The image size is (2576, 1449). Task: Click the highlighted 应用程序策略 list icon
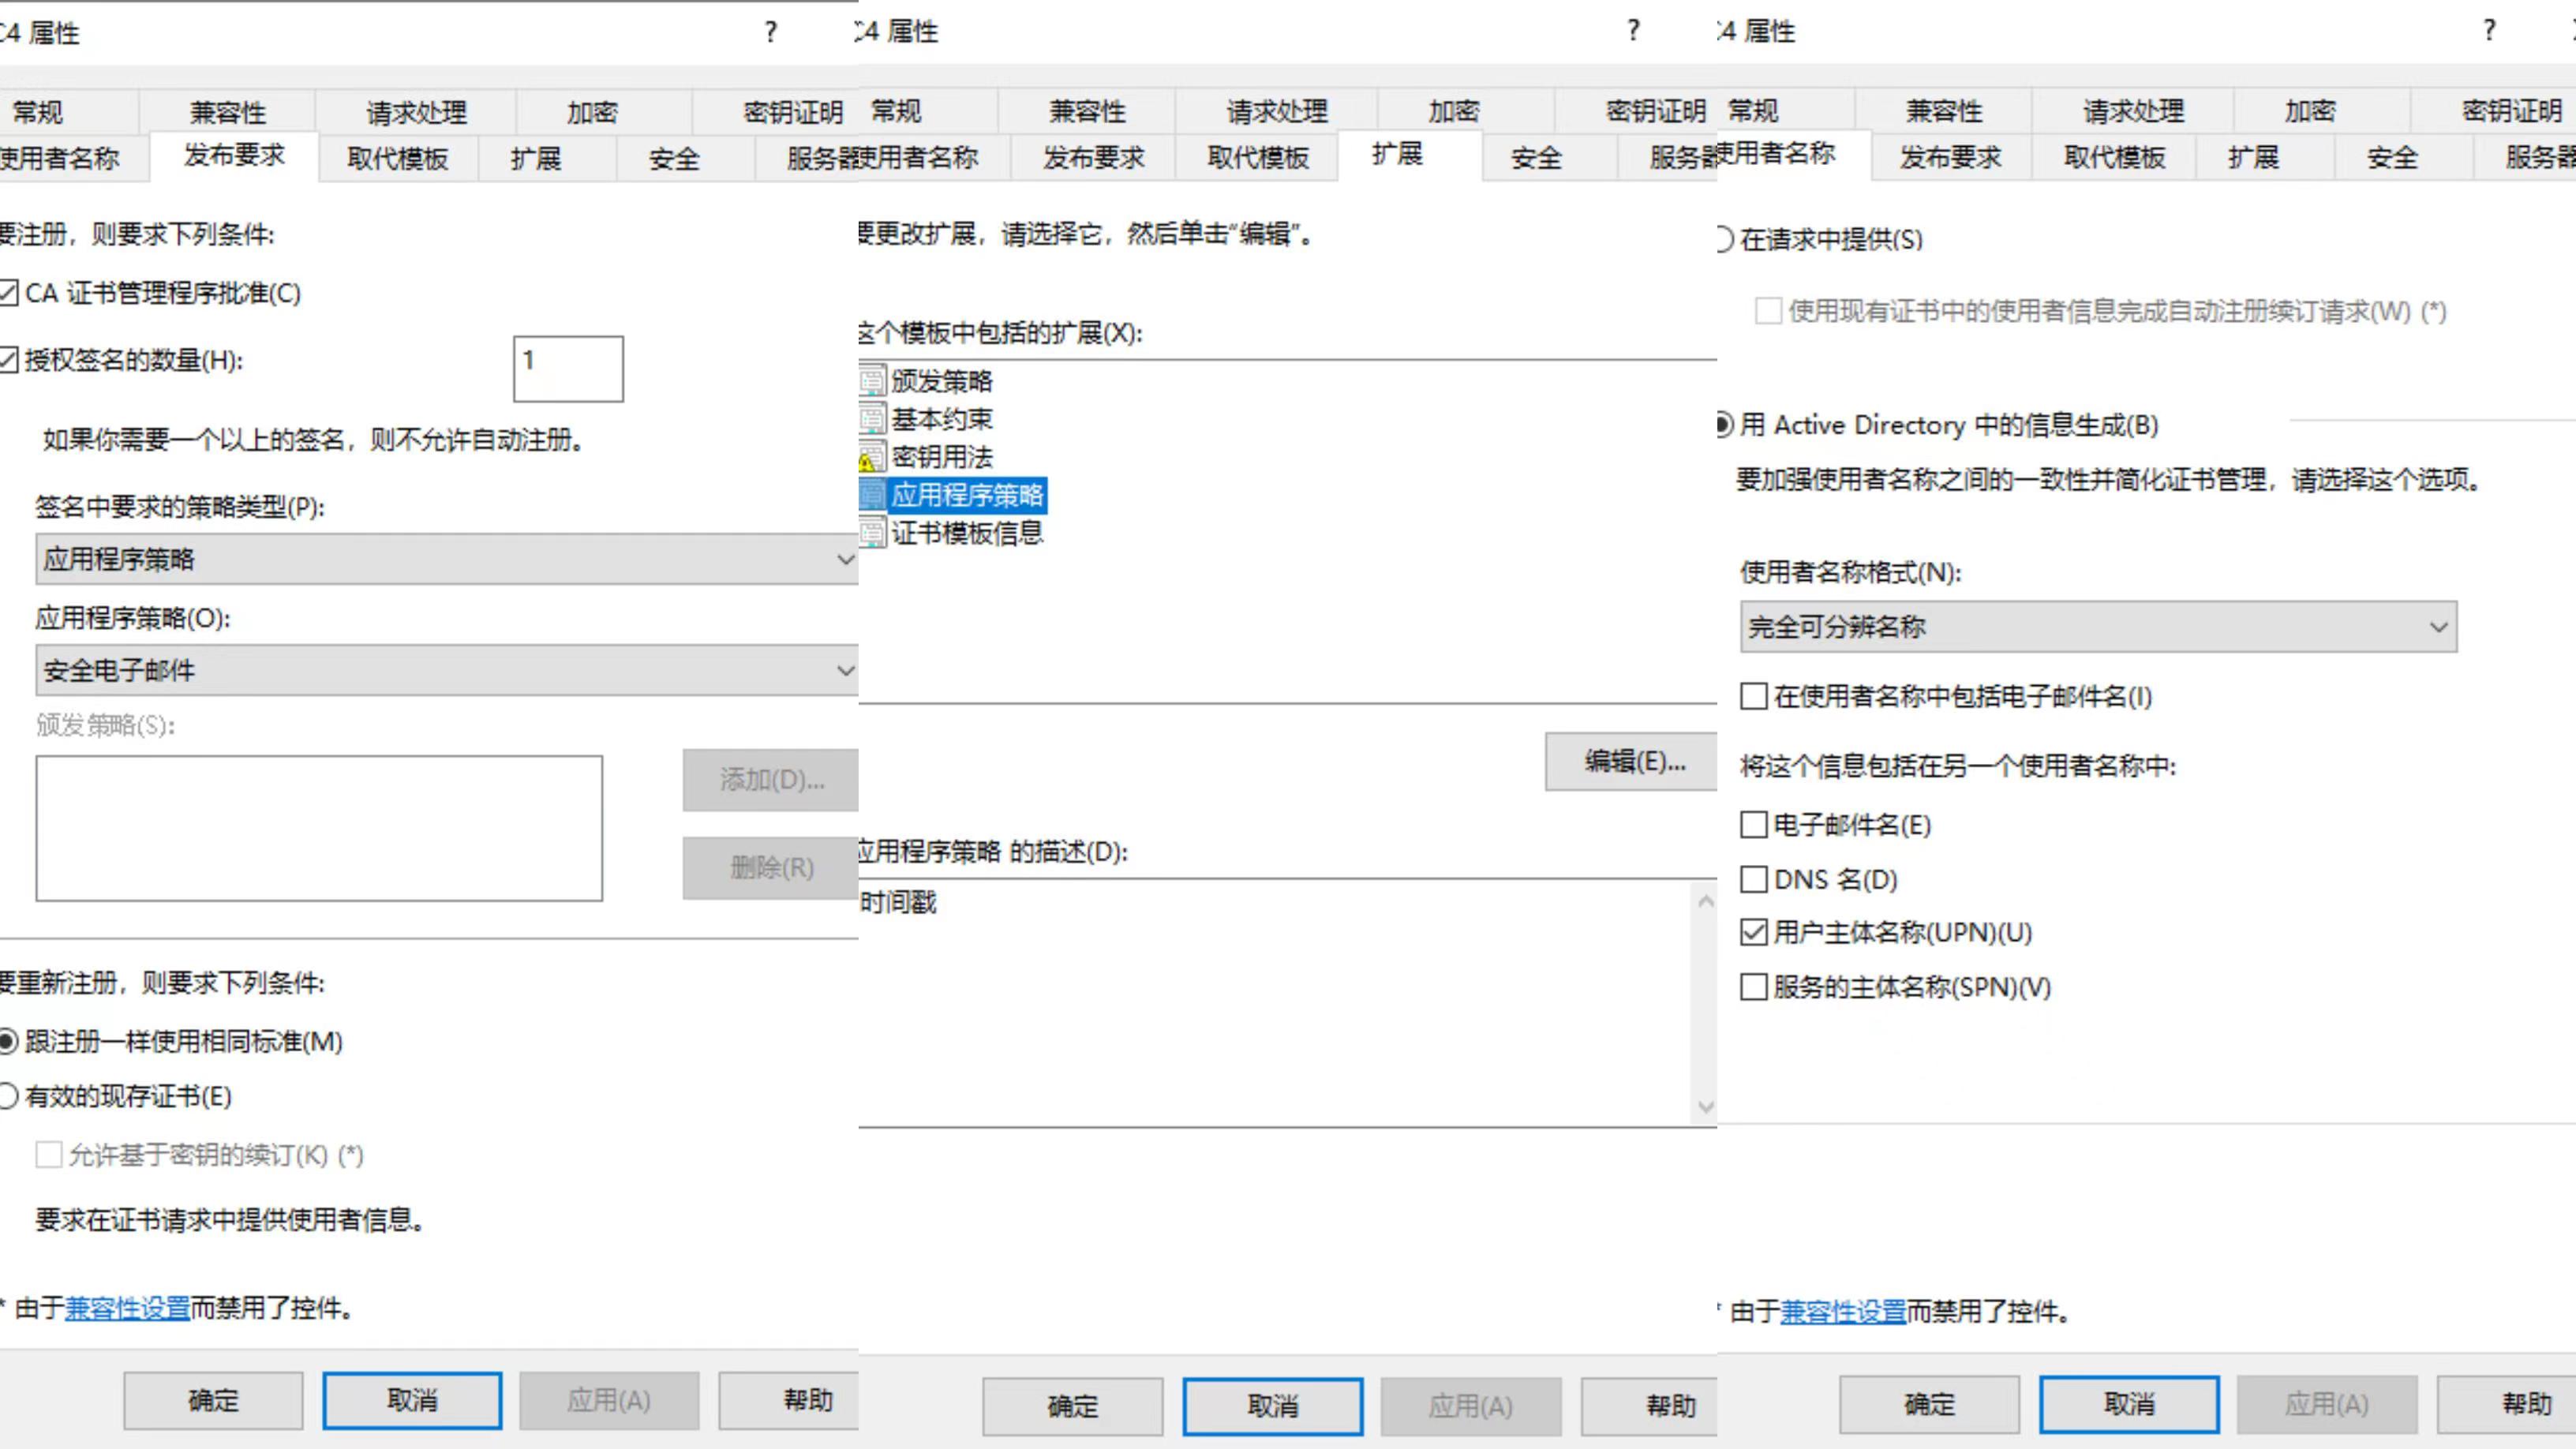(x=872, y=494)
